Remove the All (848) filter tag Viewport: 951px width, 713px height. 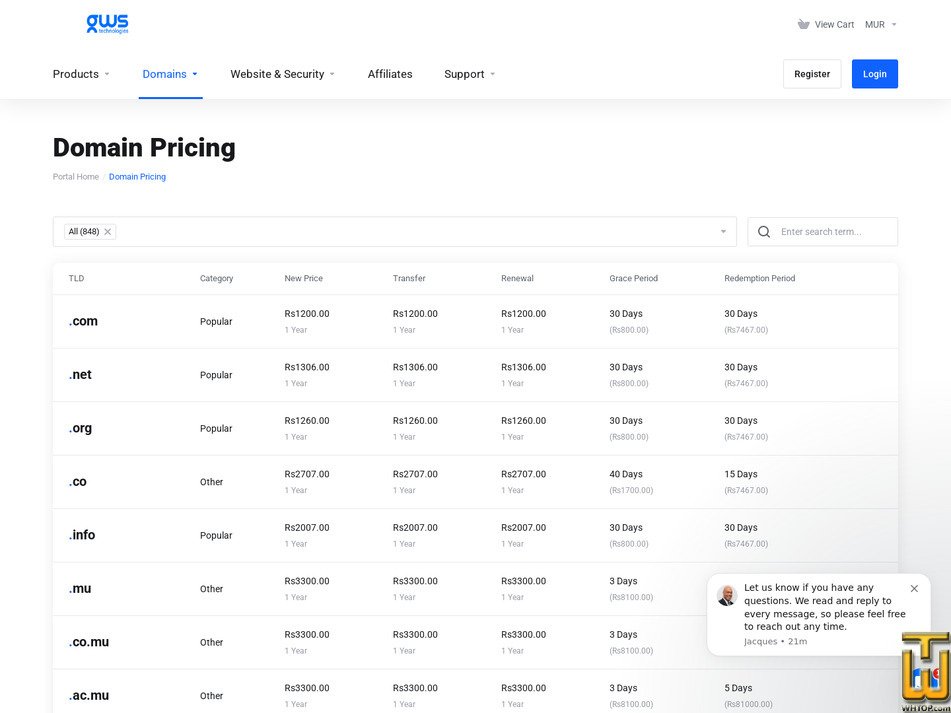click(107, 232)
